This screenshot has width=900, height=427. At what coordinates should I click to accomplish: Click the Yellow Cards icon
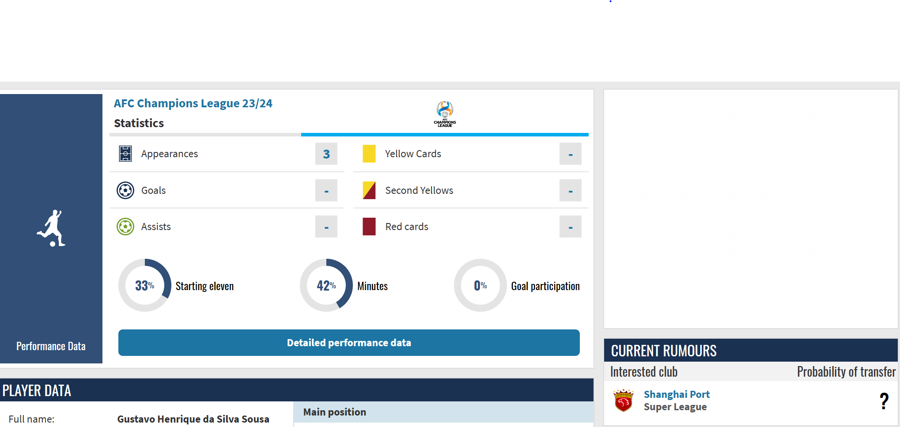click(369, 154)
